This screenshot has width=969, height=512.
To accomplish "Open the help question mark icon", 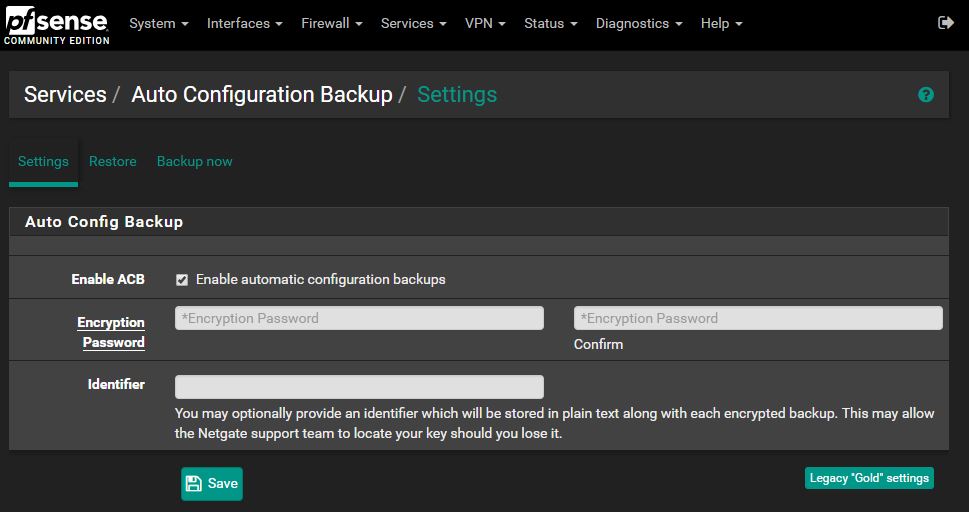I will coord(926,95).
